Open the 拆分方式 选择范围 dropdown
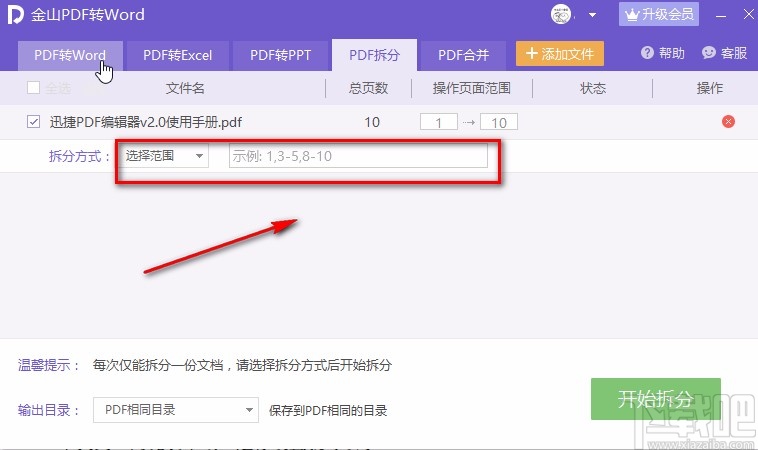758x450 pixels. (164, 156)
